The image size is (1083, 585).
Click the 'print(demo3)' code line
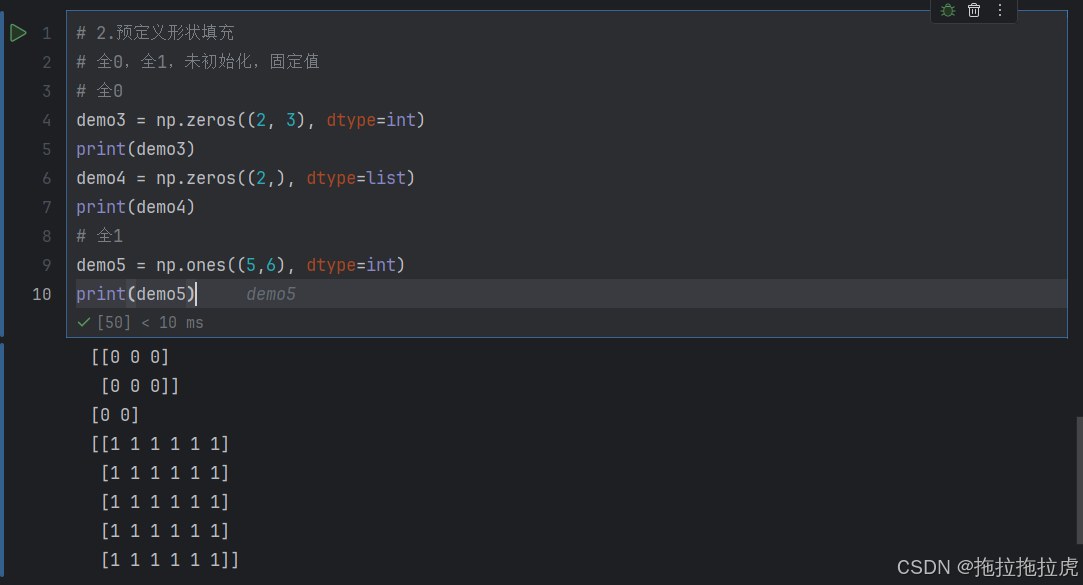135,149
